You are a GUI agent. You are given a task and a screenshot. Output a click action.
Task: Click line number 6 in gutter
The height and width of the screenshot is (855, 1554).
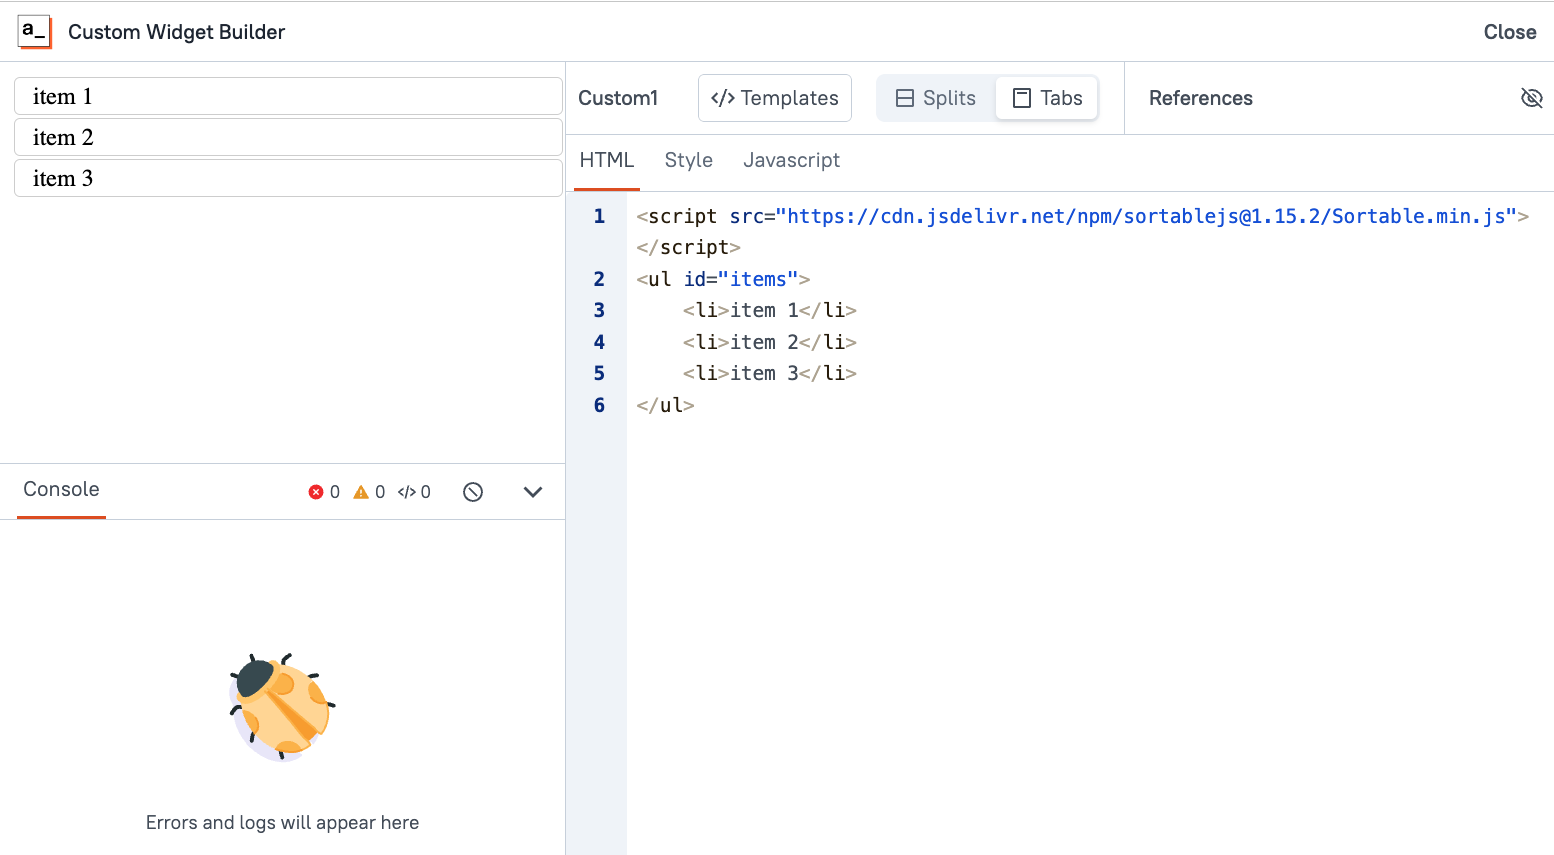coord(599,405)
